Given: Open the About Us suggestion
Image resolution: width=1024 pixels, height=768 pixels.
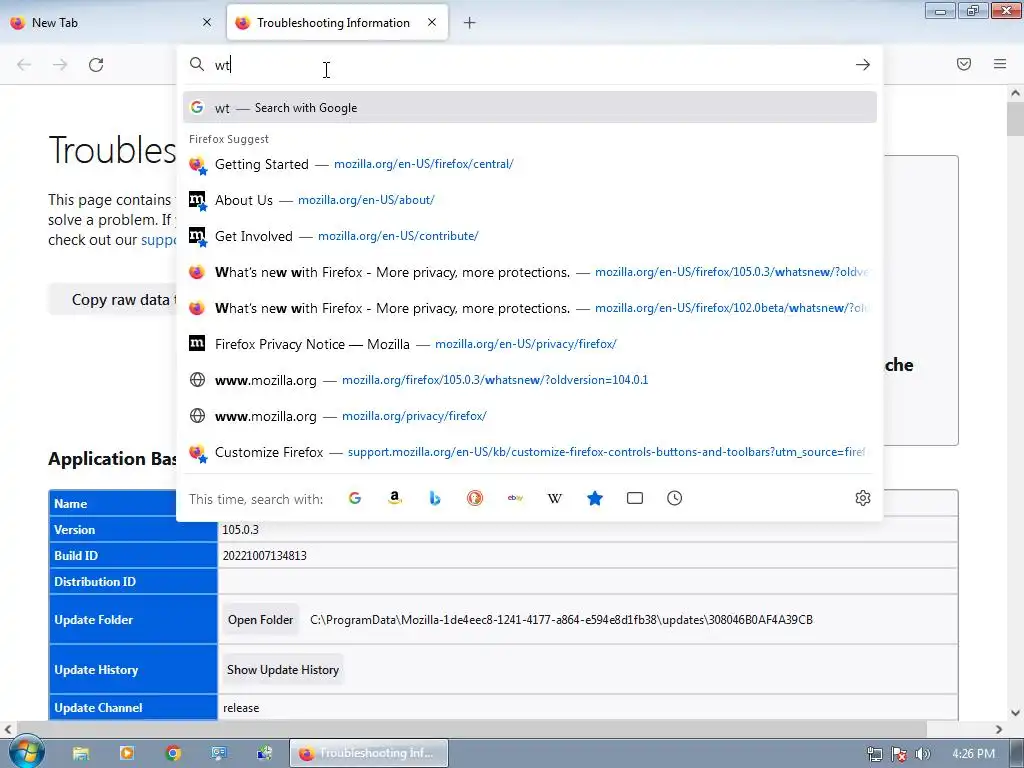Looking at the screenshot, I should pyautogui.click(x=530, y=200).
